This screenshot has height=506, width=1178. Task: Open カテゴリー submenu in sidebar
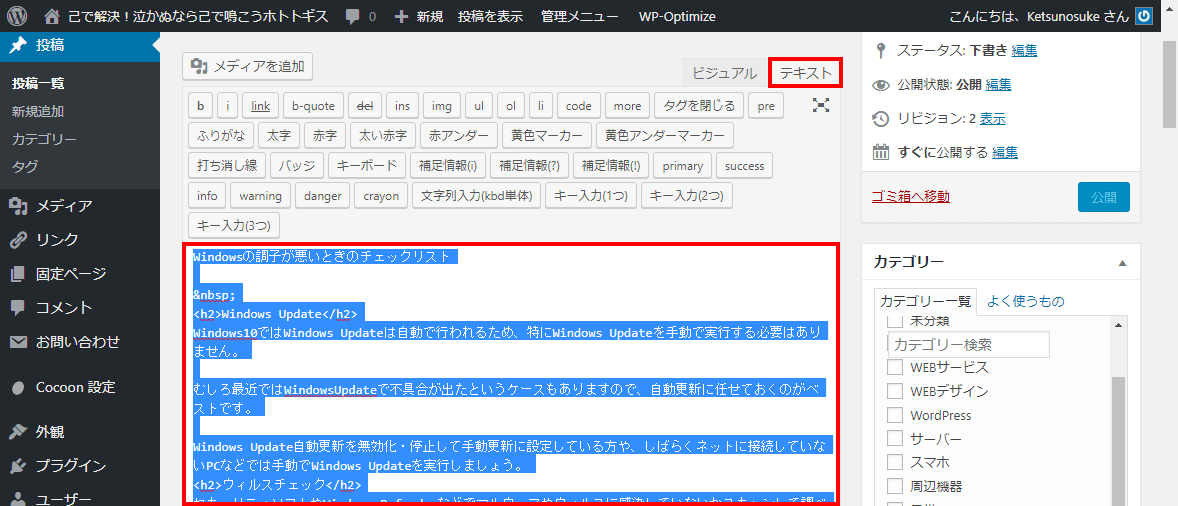click(44, 139)
